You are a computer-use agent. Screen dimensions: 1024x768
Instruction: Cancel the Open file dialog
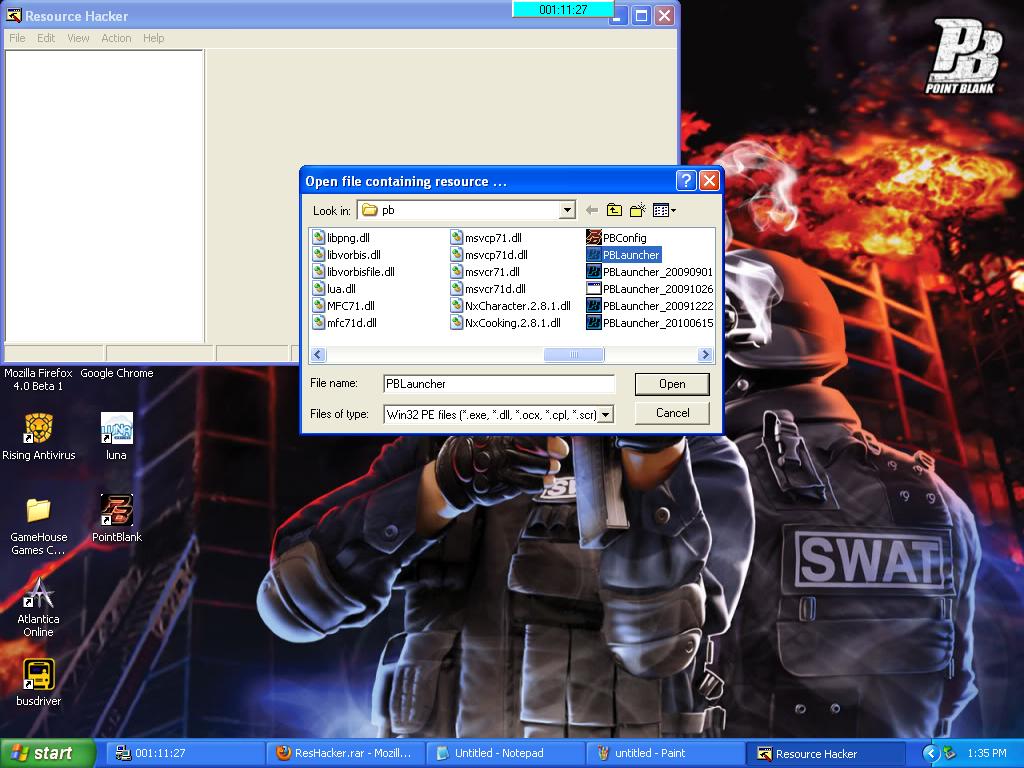(671, 412)
